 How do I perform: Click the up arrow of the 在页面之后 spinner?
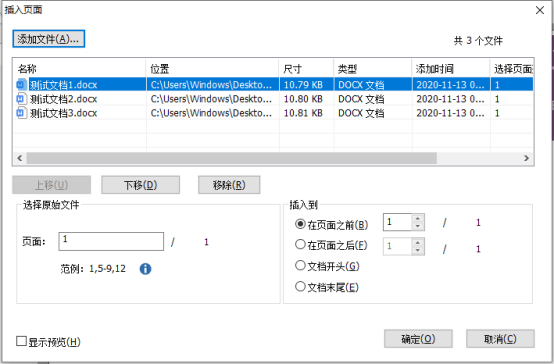click(x=418, y=242)
